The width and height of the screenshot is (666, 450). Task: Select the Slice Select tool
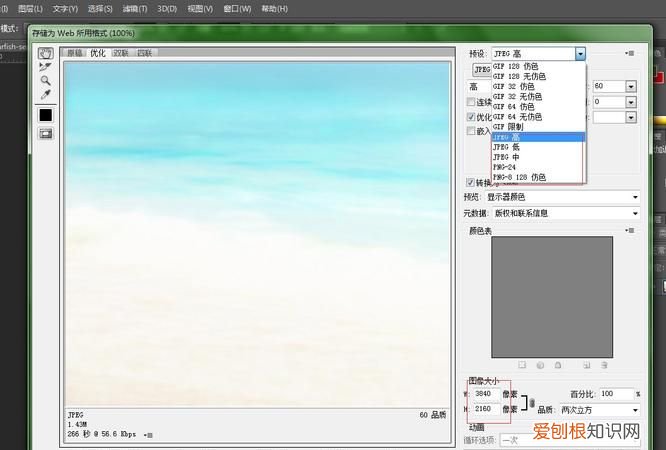(45, 67)
